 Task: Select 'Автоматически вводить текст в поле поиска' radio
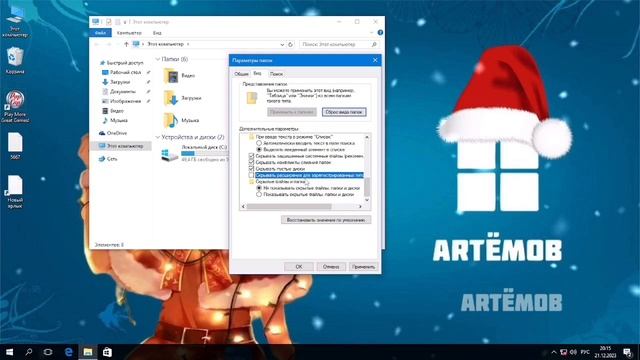pyautogui.click(x=259, y=143)
